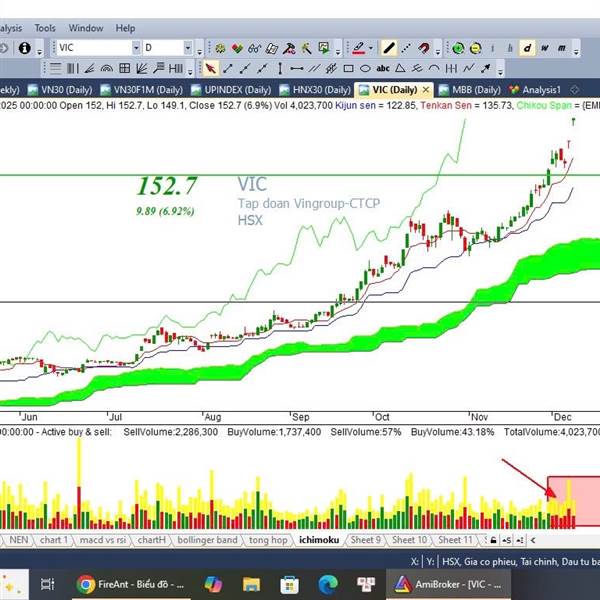Click the binoculars explore icon
This screenshot has width=600, height=600.
coord(254,48)
